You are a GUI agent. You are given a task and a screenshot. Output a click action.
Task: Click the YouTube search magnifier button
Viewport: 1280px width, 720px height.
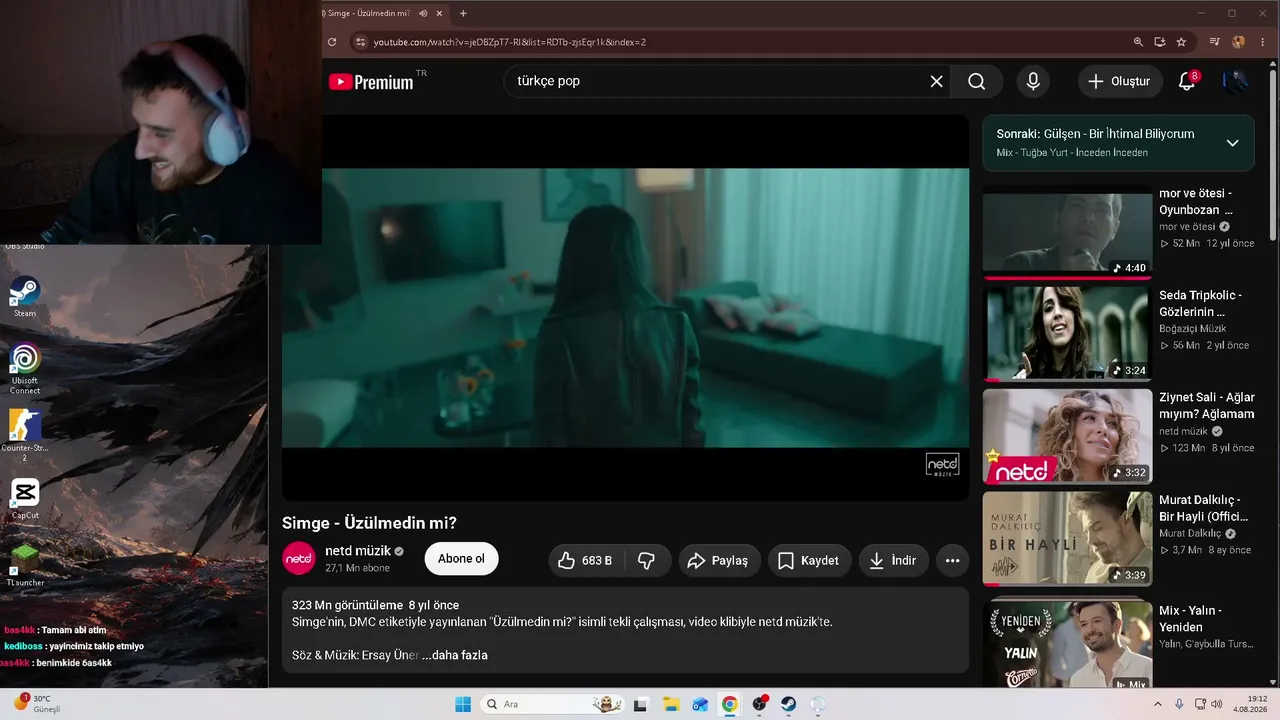[977, 81]
